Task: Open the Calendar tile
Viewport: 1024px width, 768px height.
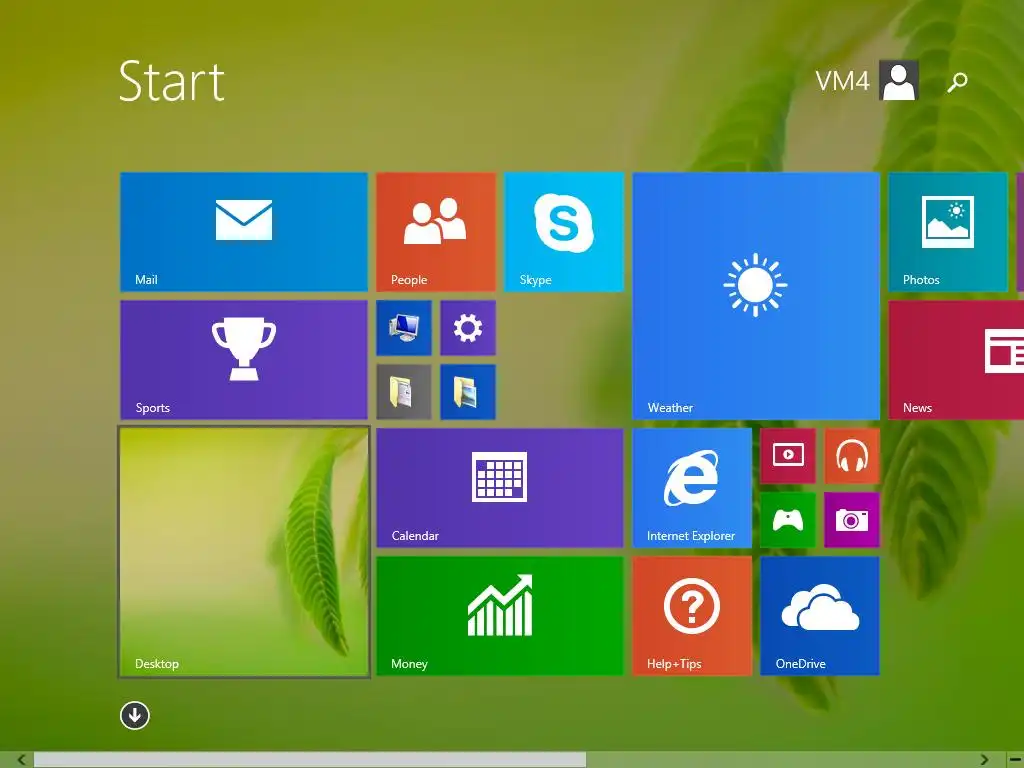Action: [500, 488]
